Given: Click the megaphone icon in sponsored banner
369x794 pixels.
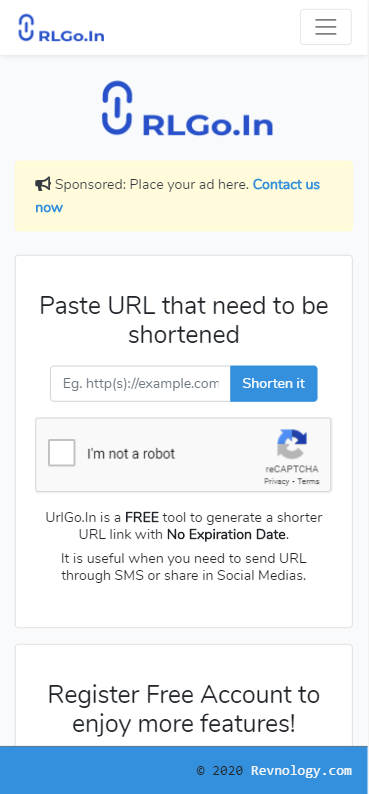Looking at the screenshot, I should pyautogui.click(x=43, y=184).
